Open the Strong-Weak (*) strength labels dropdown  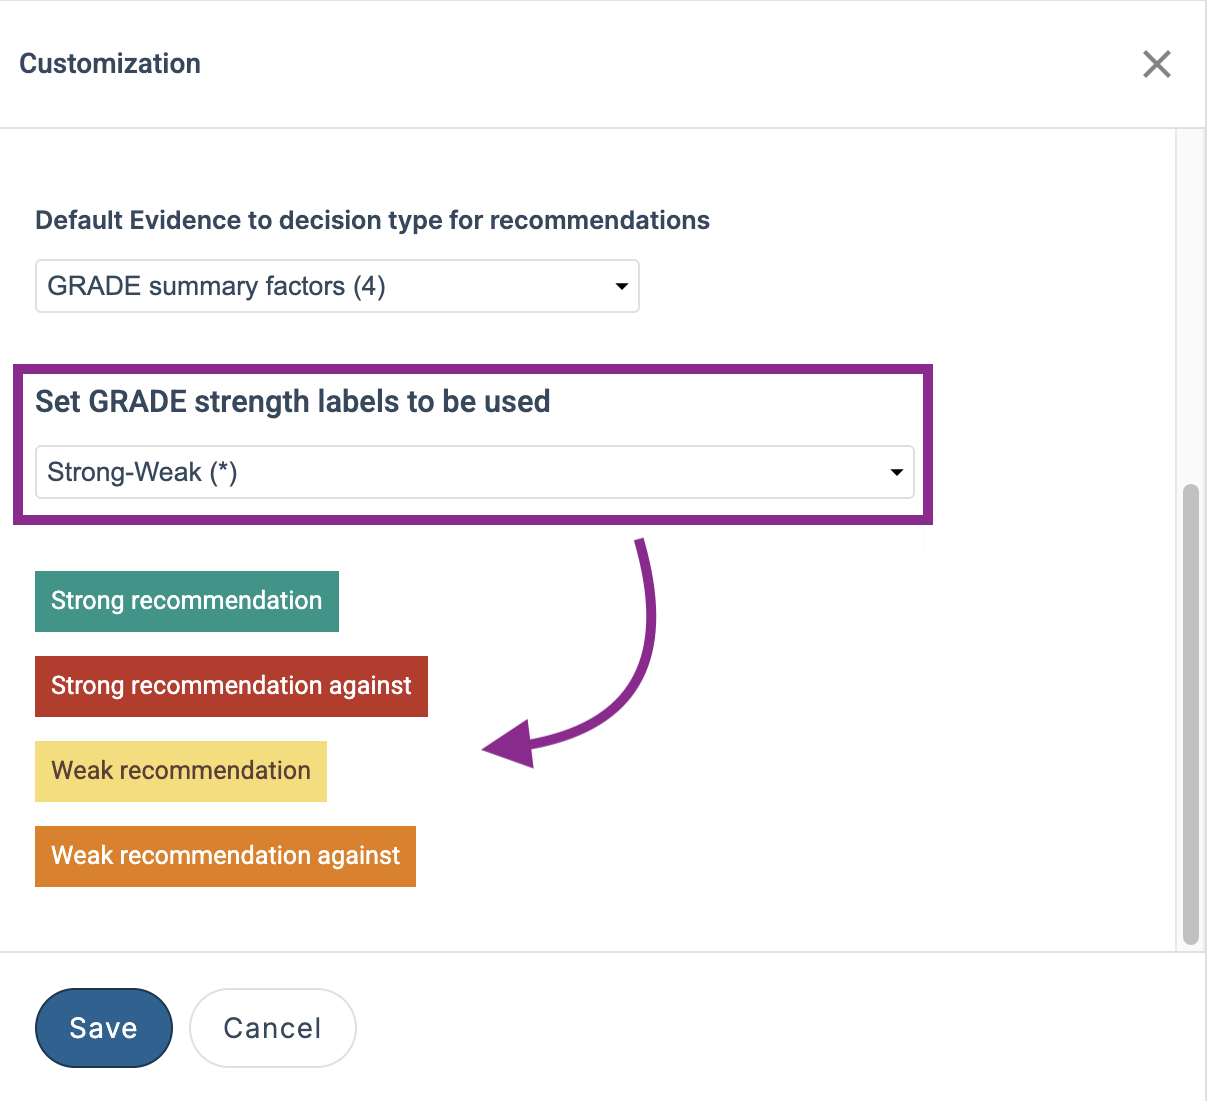click(x=475, y=472)
